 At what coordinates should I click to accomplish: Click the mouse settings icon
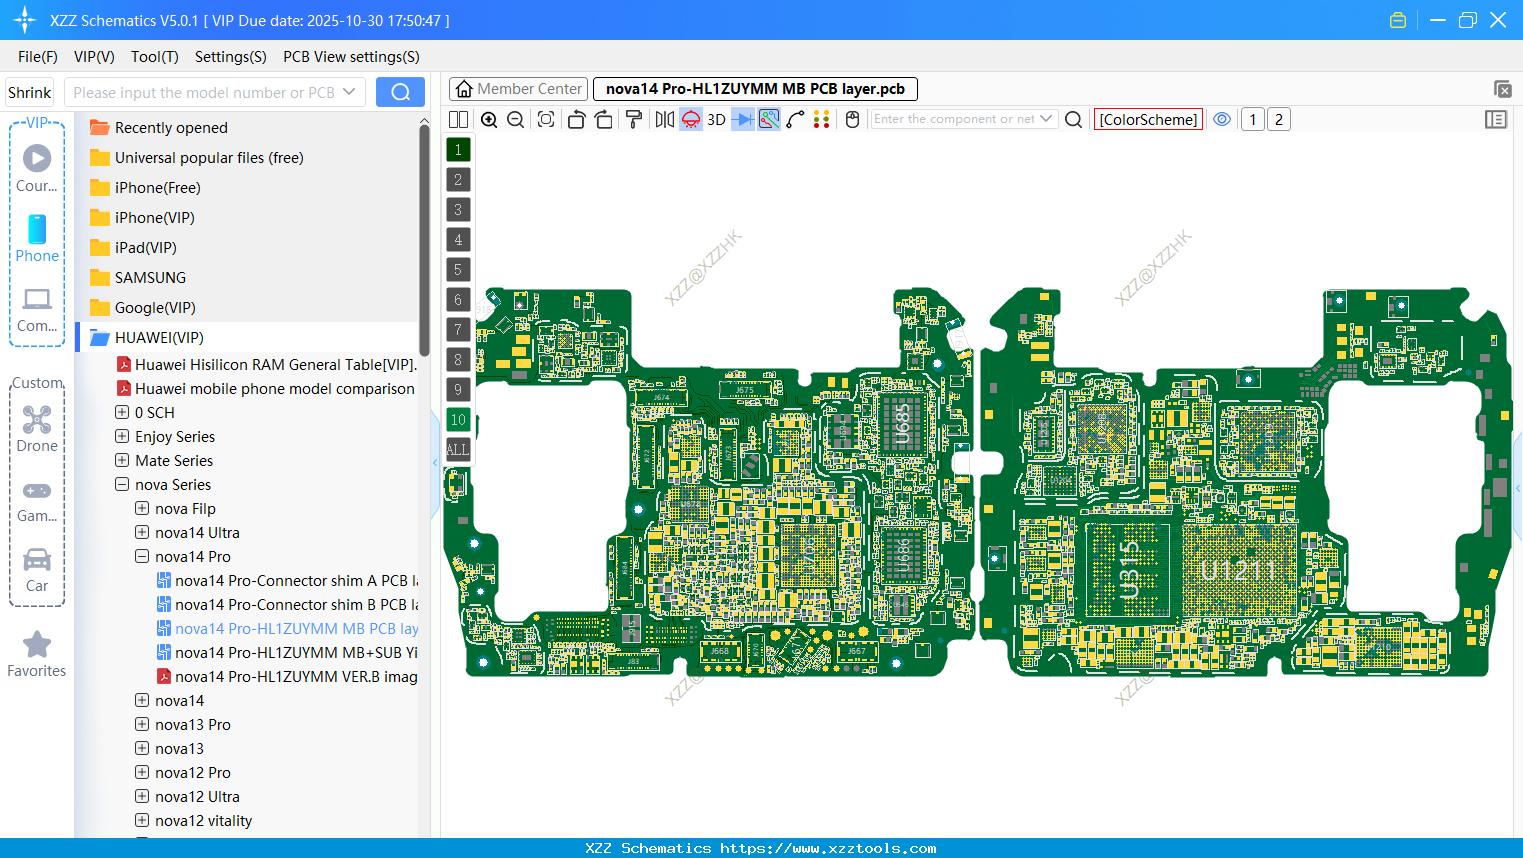853,119
